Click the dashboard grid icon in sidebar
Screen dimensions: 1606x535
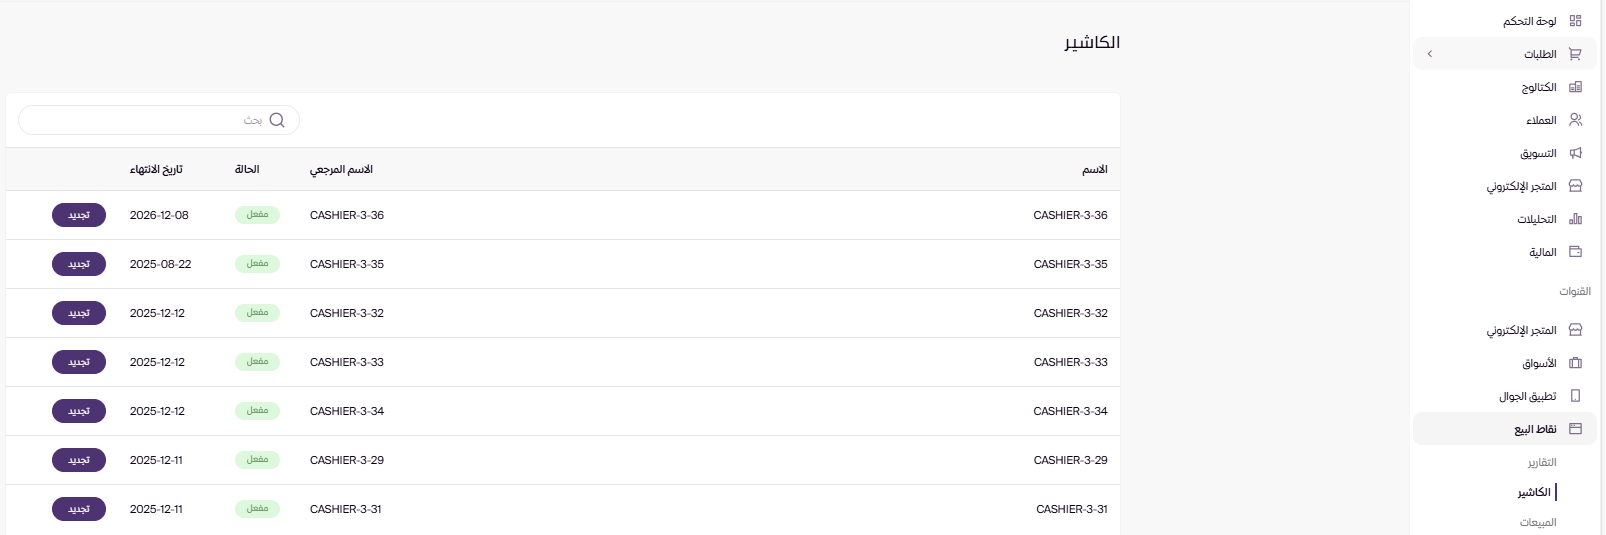pos(1575,21)
